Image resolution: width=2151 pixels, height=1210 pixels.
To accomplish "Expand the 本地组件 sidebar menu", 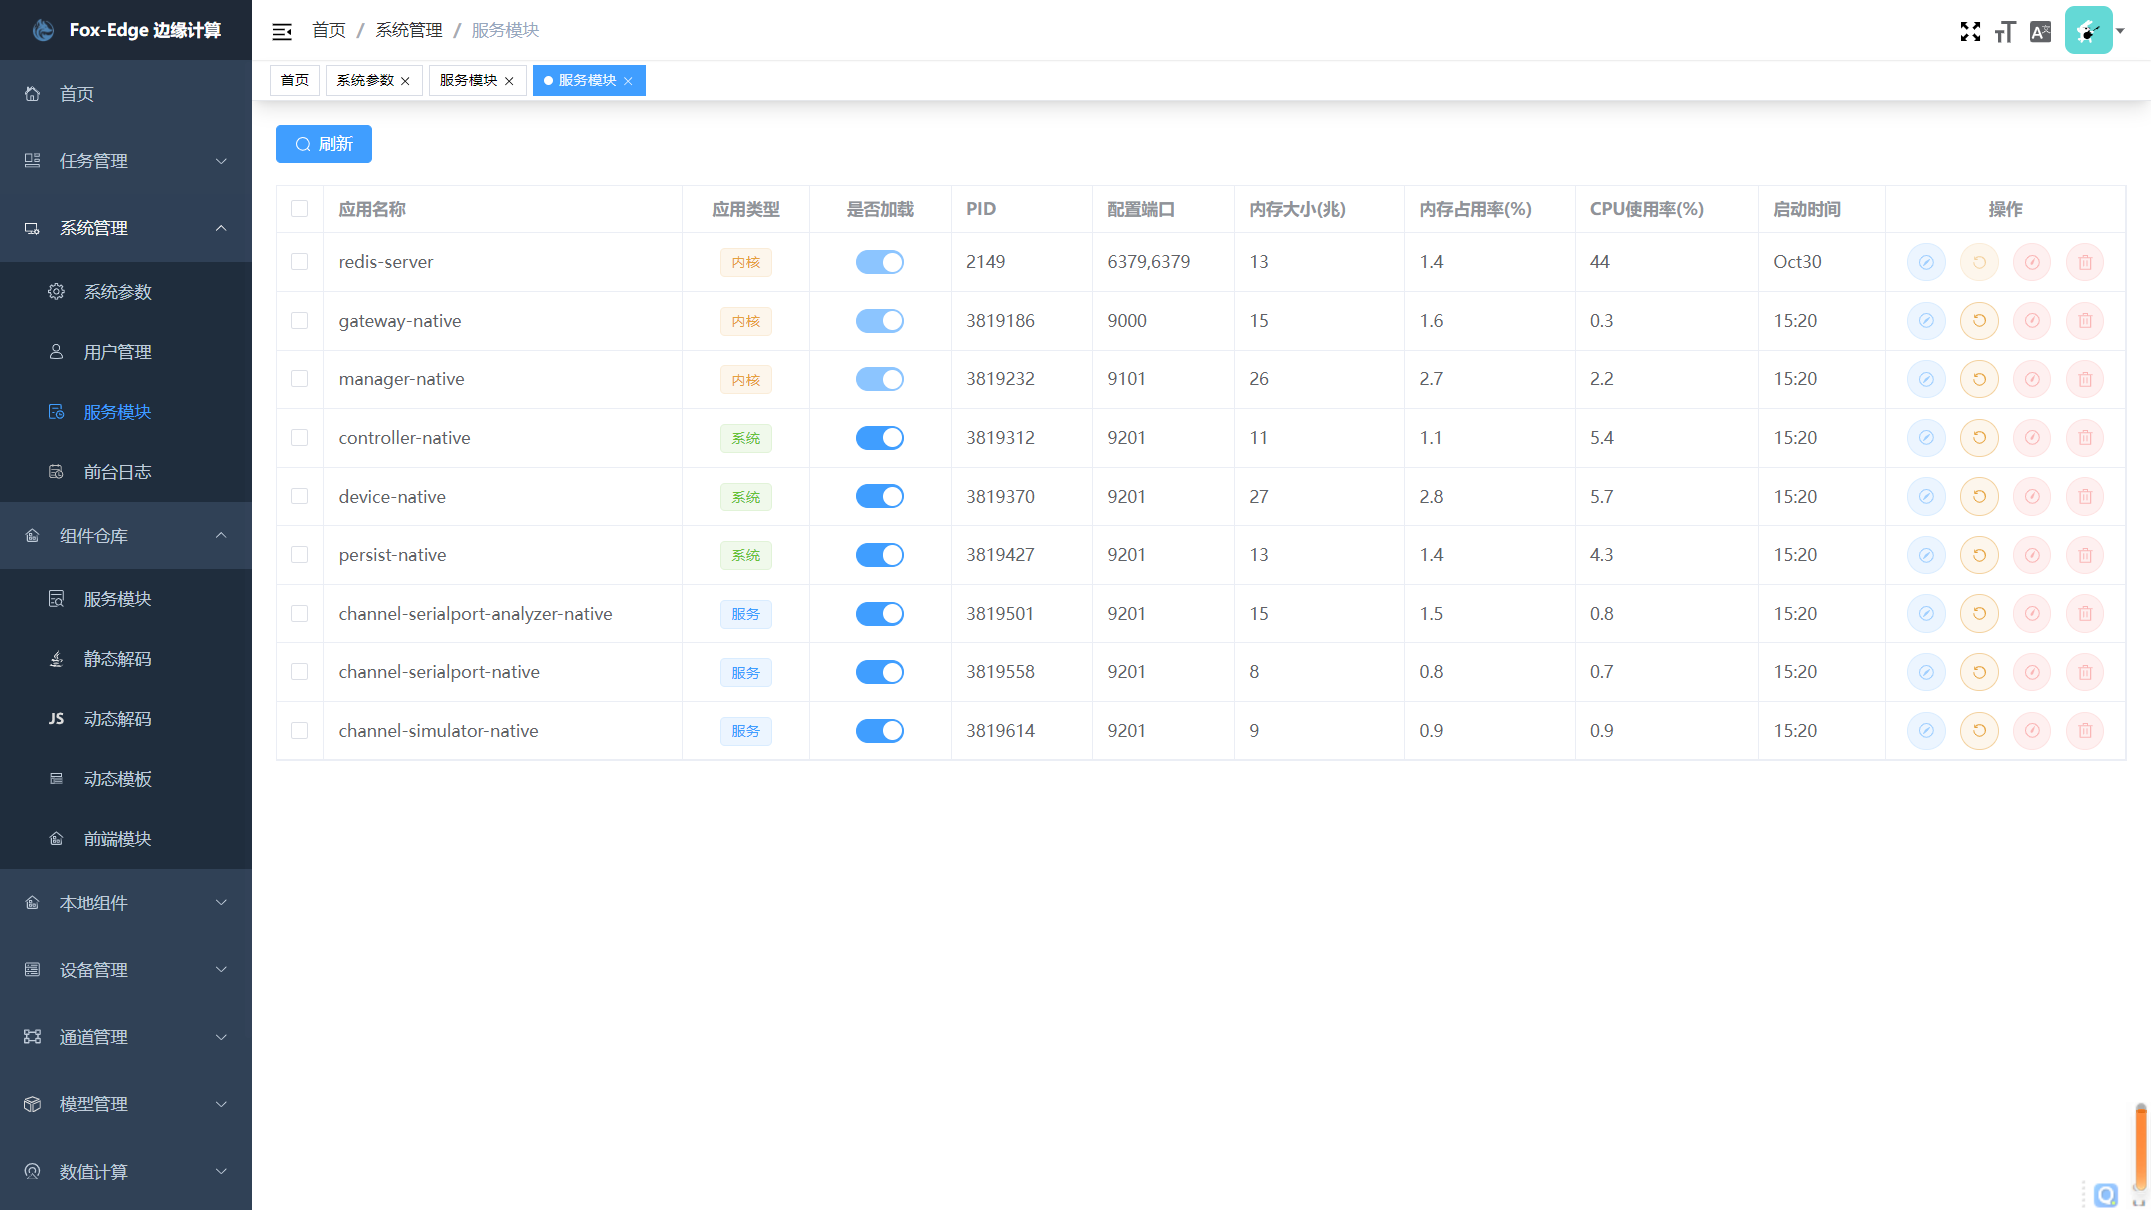I will 126,903.
